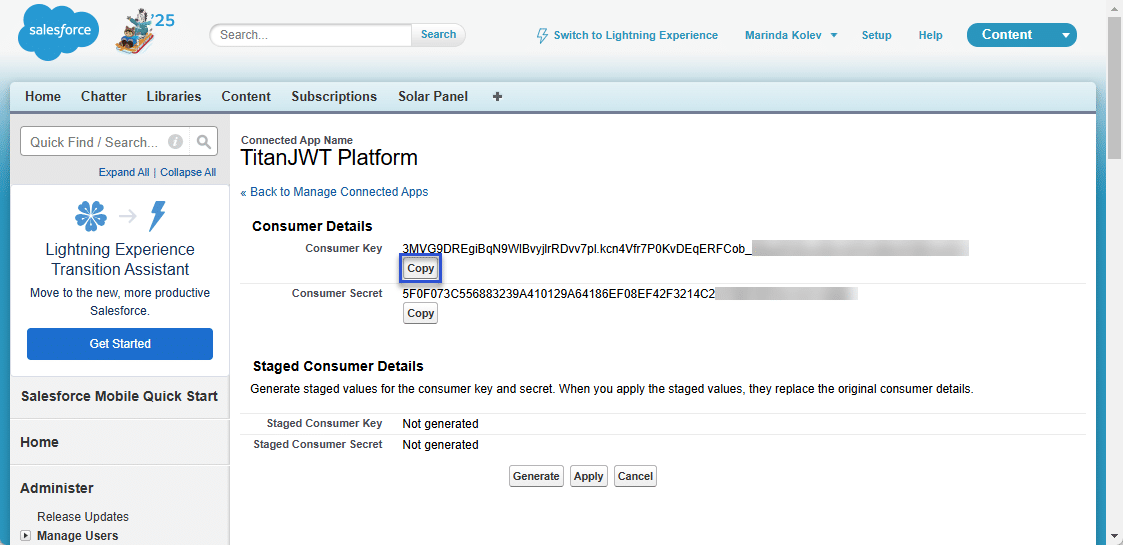Click the Apply button
1123x545 pixels.
(x=589, y=476)
